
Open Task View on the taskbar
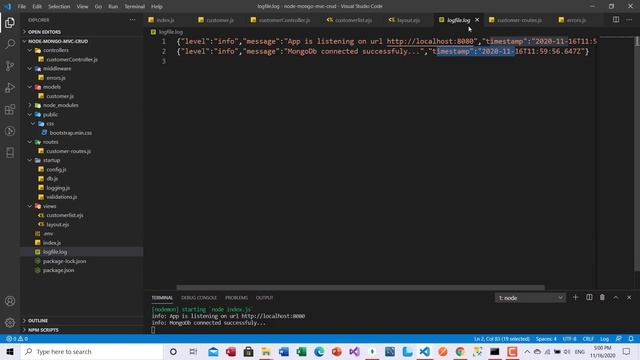point(193,351)
